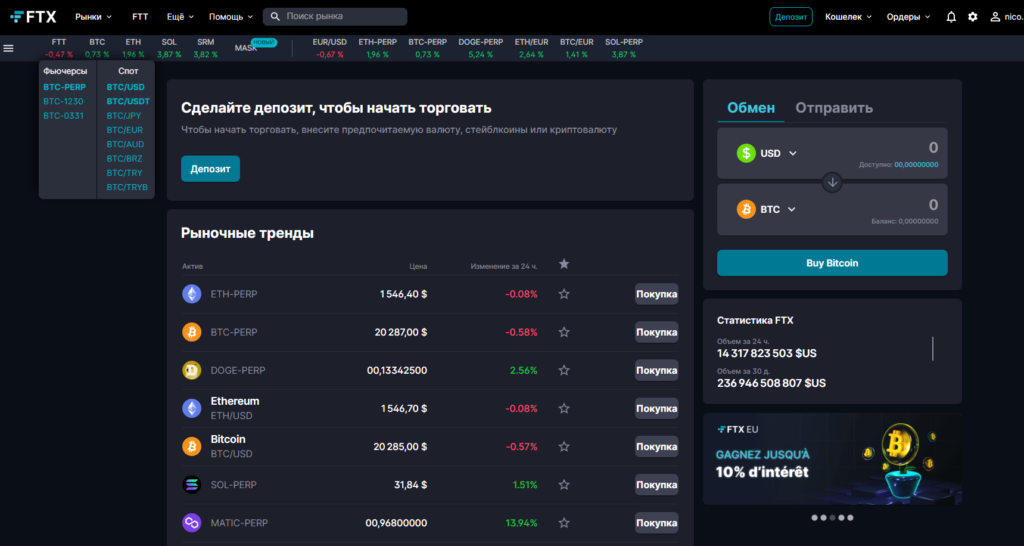Click Покупка for MATIC-PERP

point(656,523)
